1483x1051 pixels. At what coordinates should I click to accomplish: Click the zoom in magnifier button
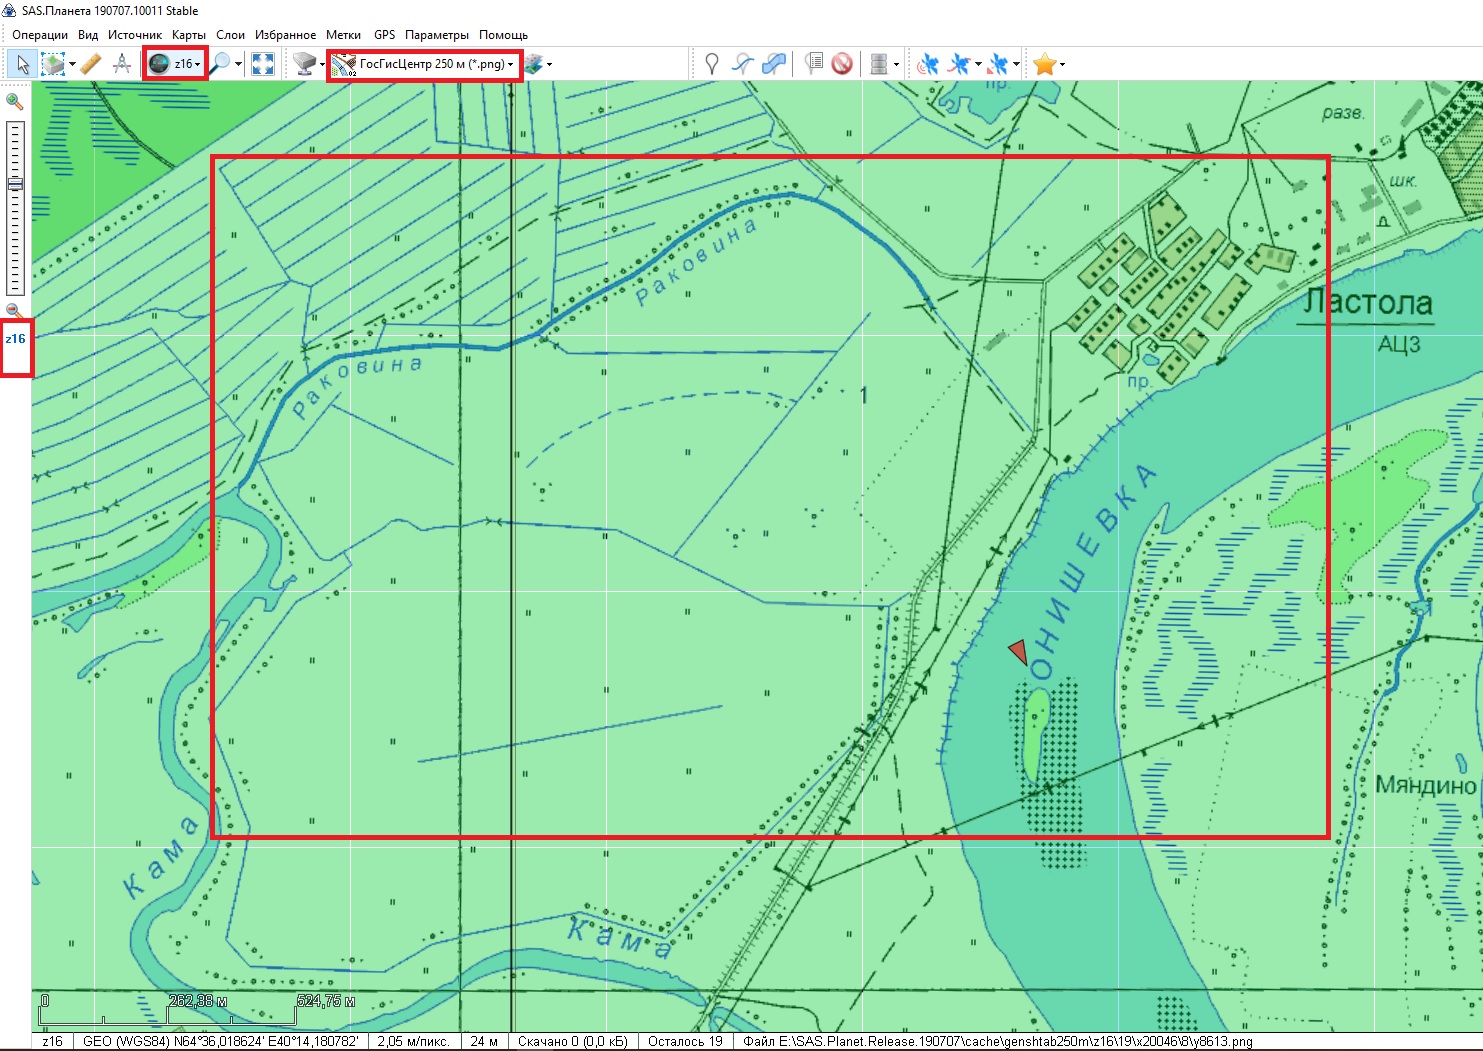(15, 101)
